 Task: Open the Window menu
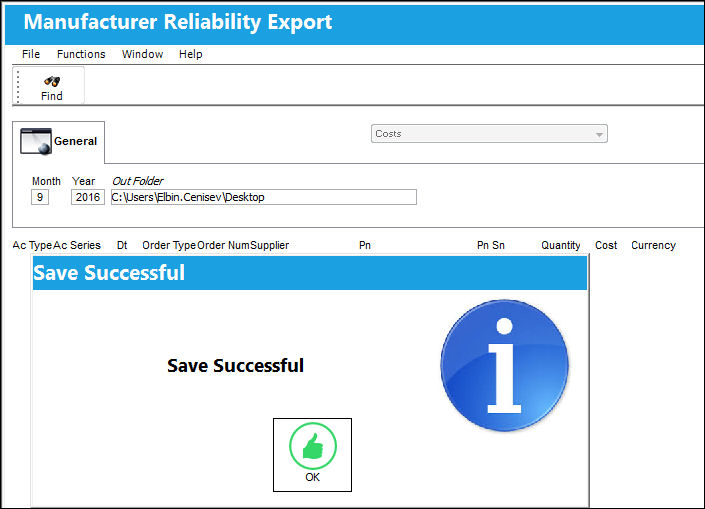[x=143, y=54]
